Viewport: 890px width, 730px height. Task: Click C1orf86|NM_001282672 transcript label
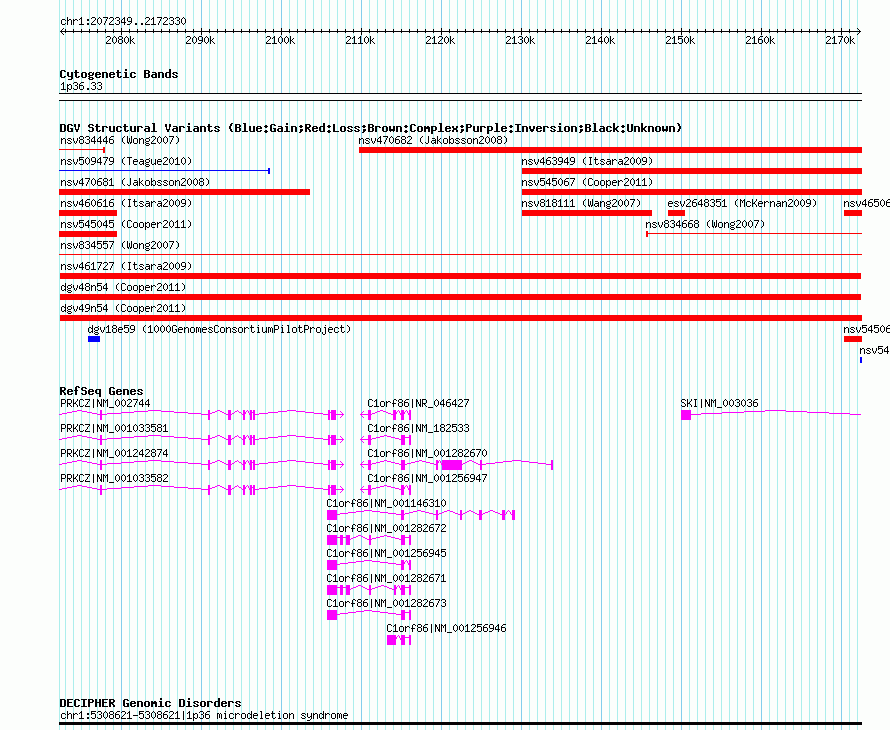387,528
